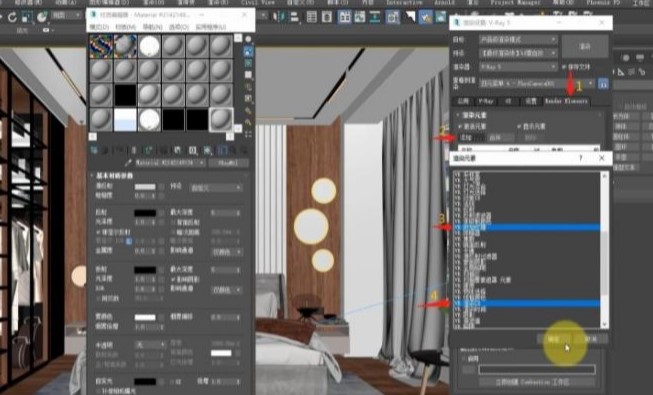Click the sample type icon right of material slots
Screen dimensions: 653x395
[248, 40]
